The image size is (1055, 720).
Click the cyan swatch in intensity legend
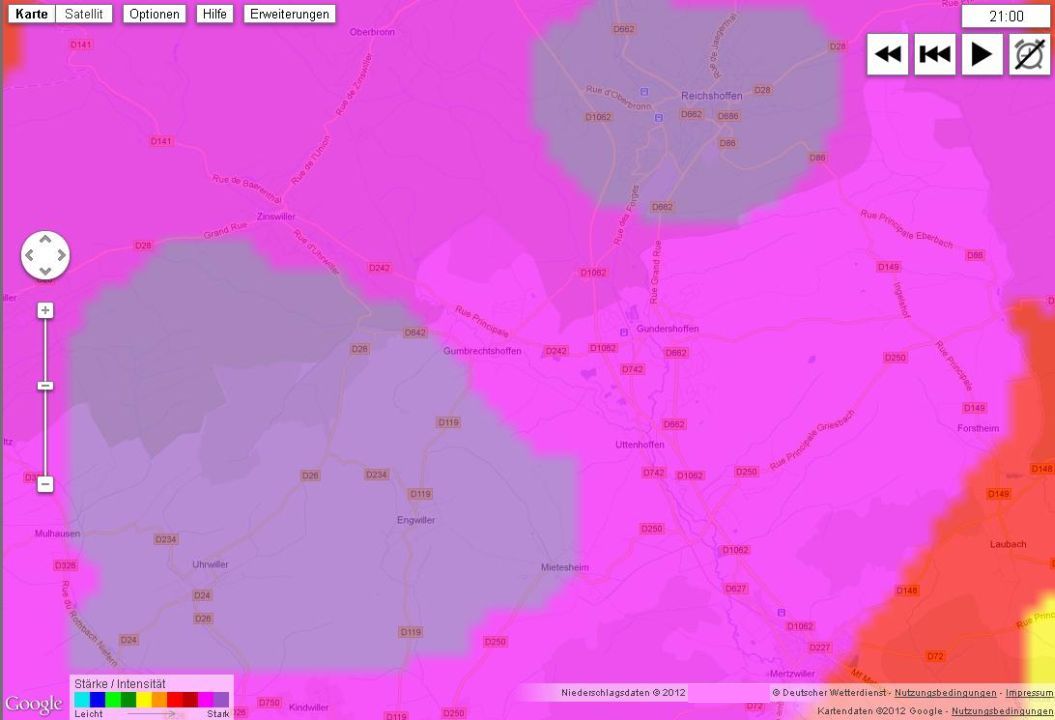tap(81, 700)
